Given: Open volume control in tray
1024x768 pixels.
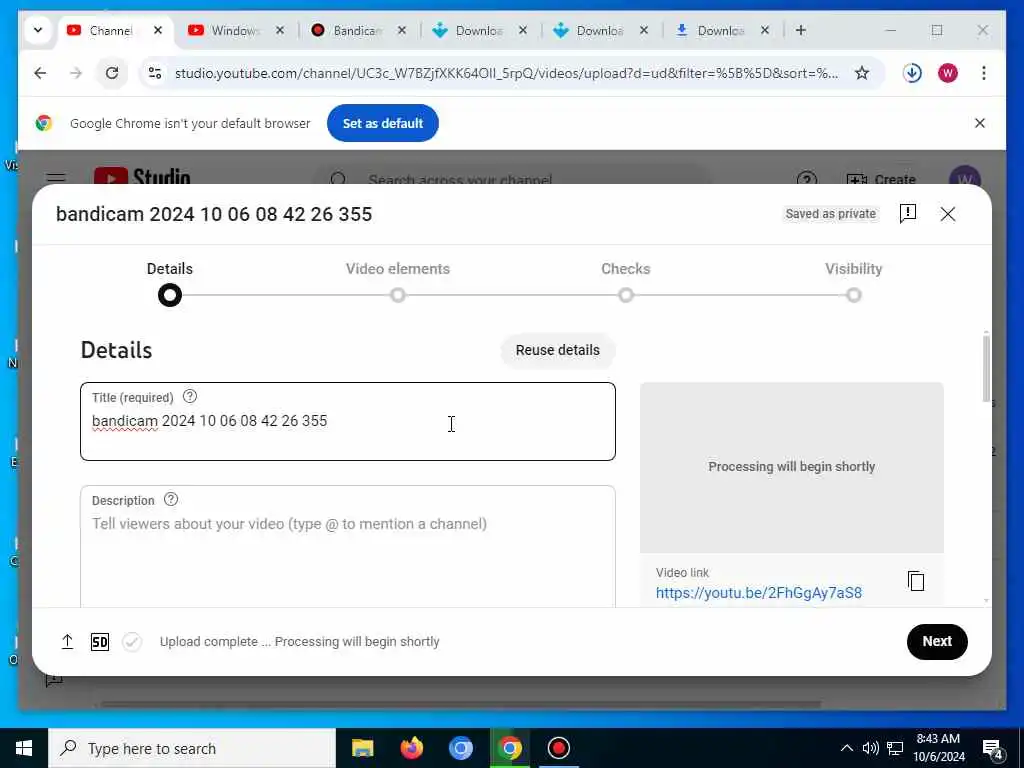Looking at the screenshot, I should [870, 748].
